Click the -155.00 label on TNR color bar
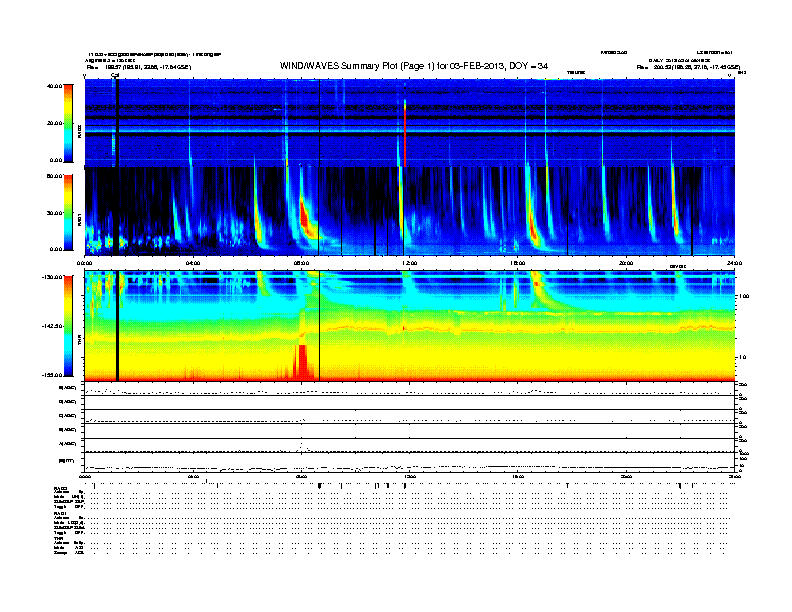Screen dimensions: 792x612 click(x=53, y=375)
